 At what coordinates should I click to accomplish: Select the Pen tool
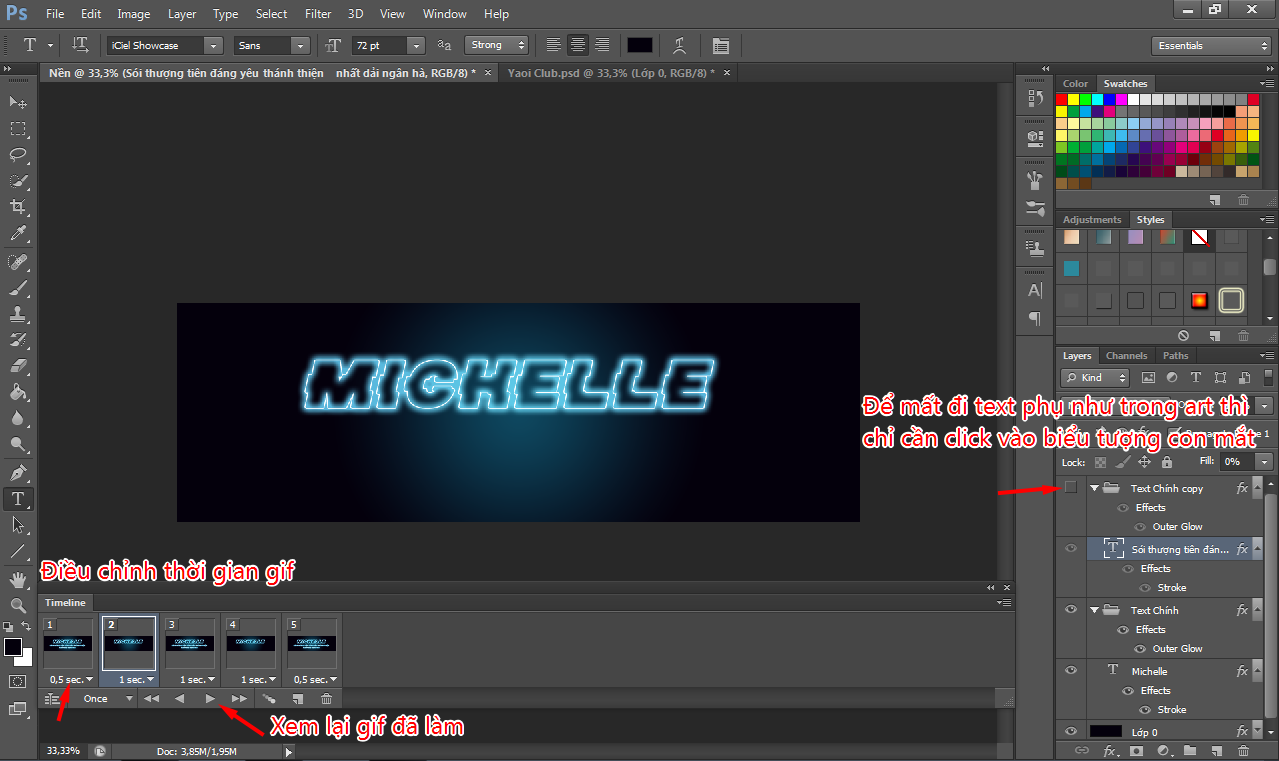(18, 472)
